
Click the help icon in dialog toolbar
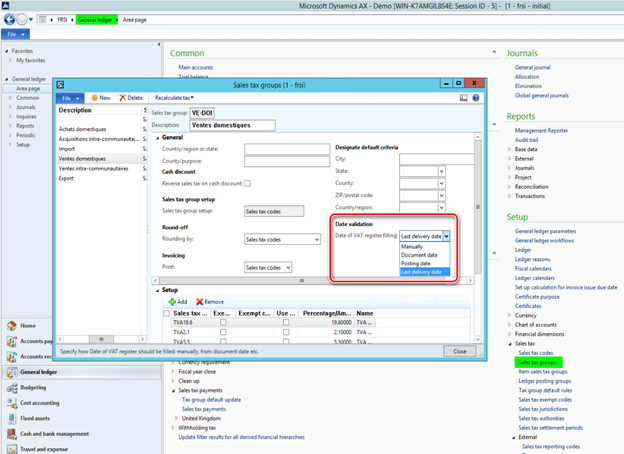tap(476, 98)
